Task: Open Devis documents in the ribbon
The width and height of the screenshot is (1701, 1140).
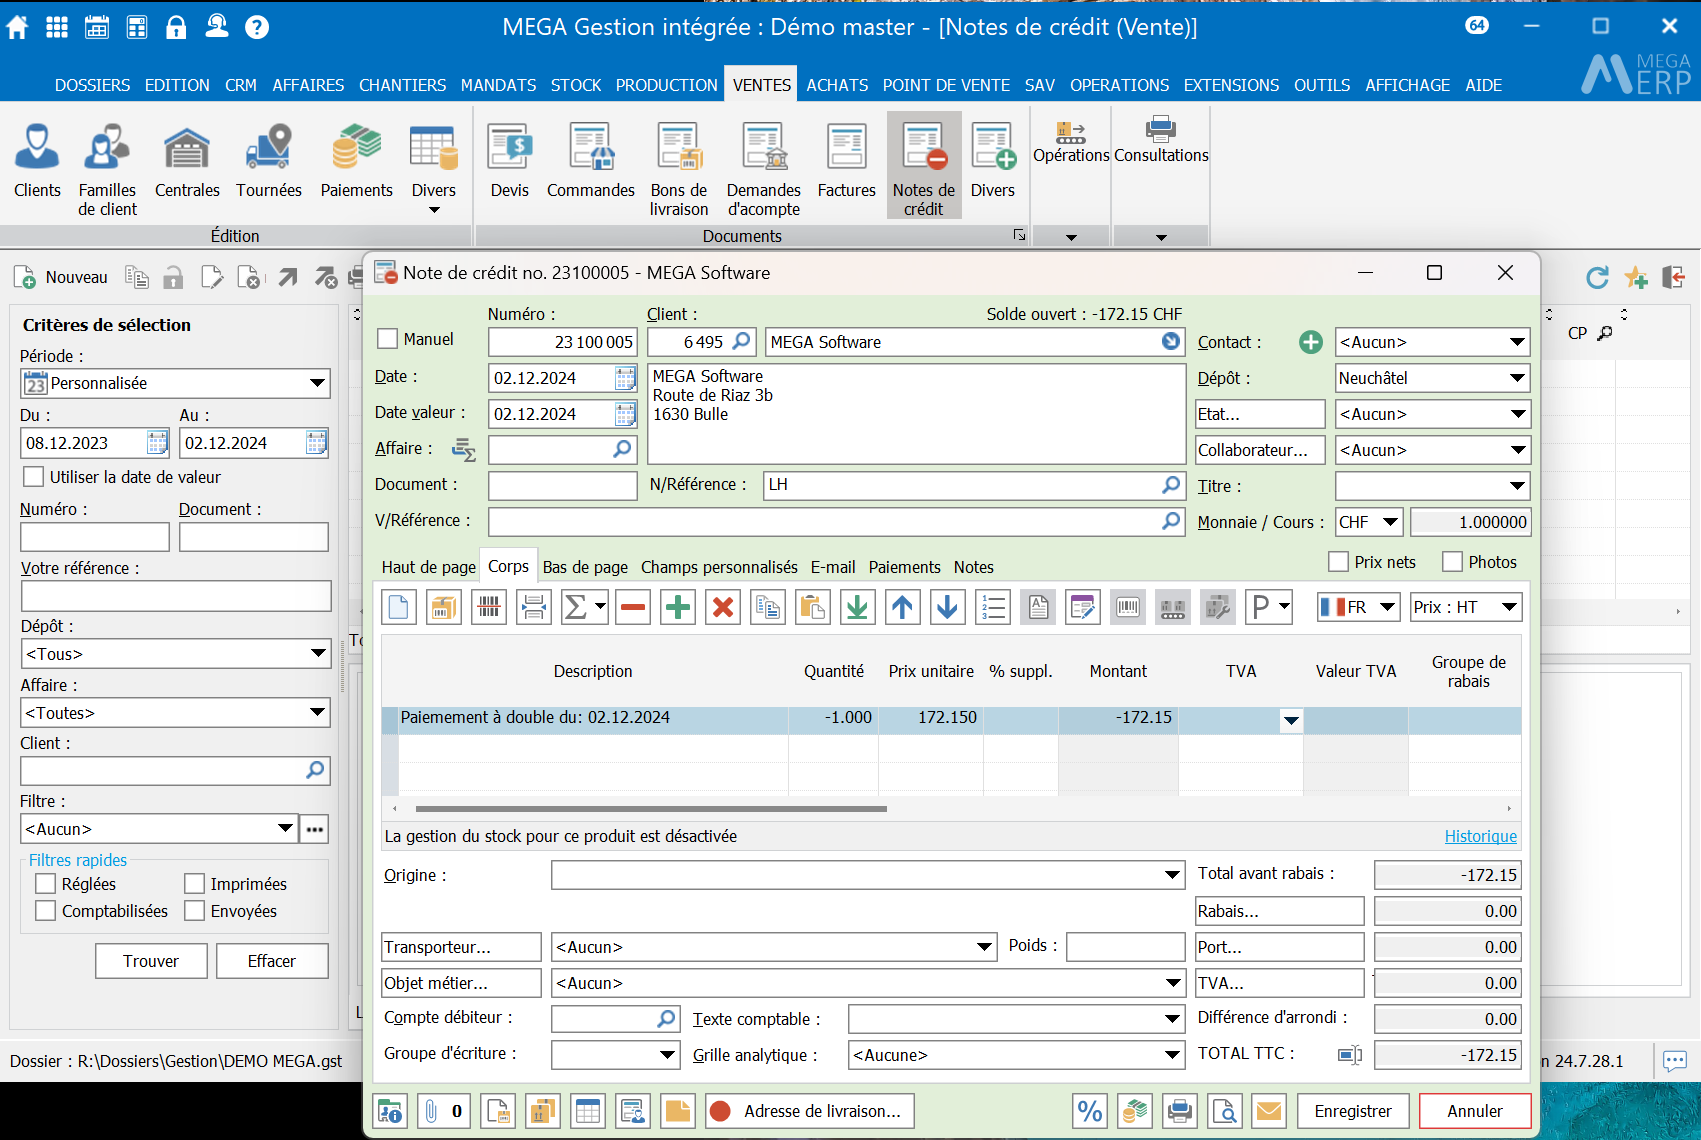Action: coord(509,162)
